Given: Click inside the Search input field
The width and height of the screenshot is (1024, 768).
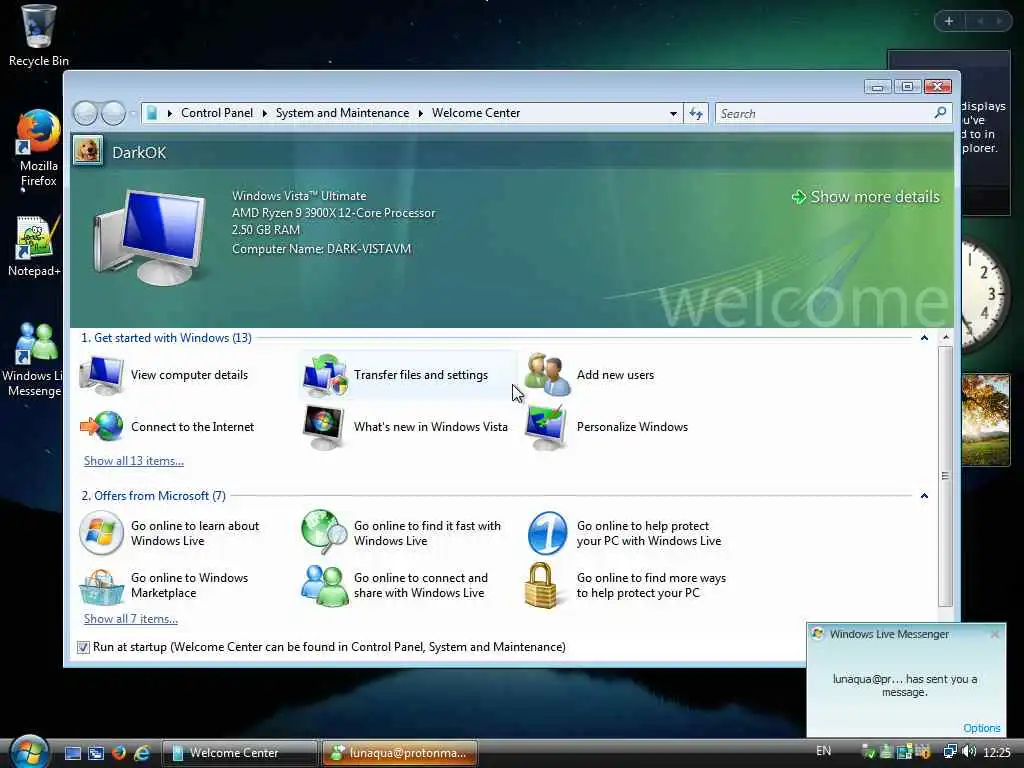Looking at the screenshot, I should pos(825,114).
